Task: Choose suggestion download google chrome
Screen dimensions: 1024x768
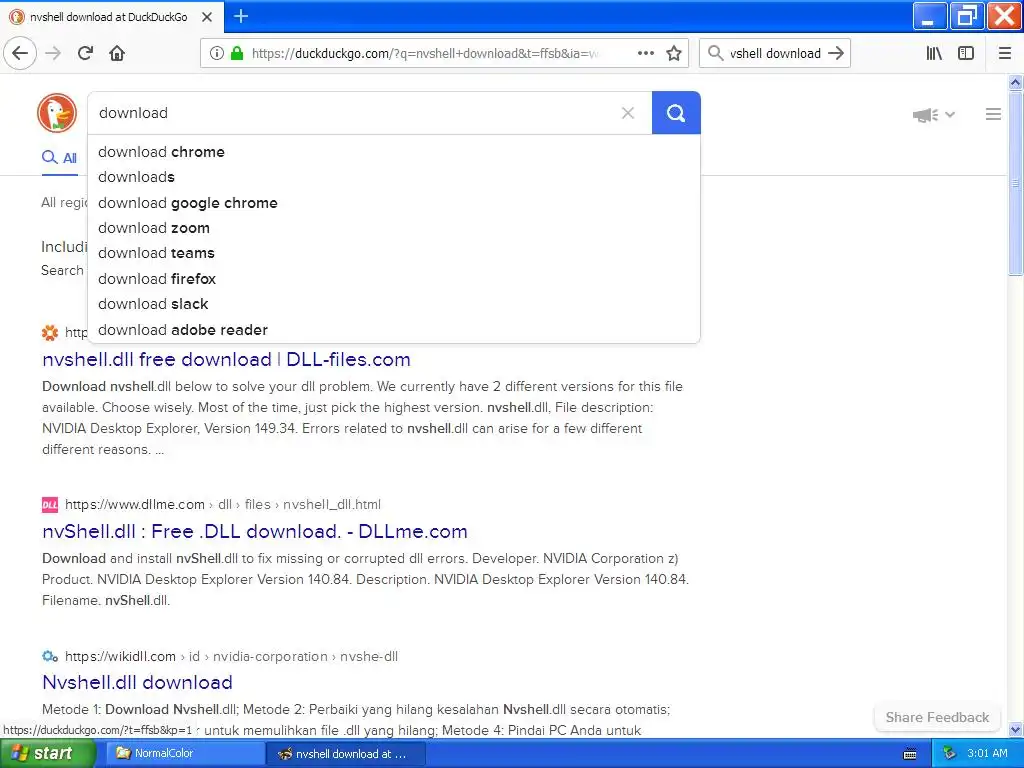Action: 394,202
